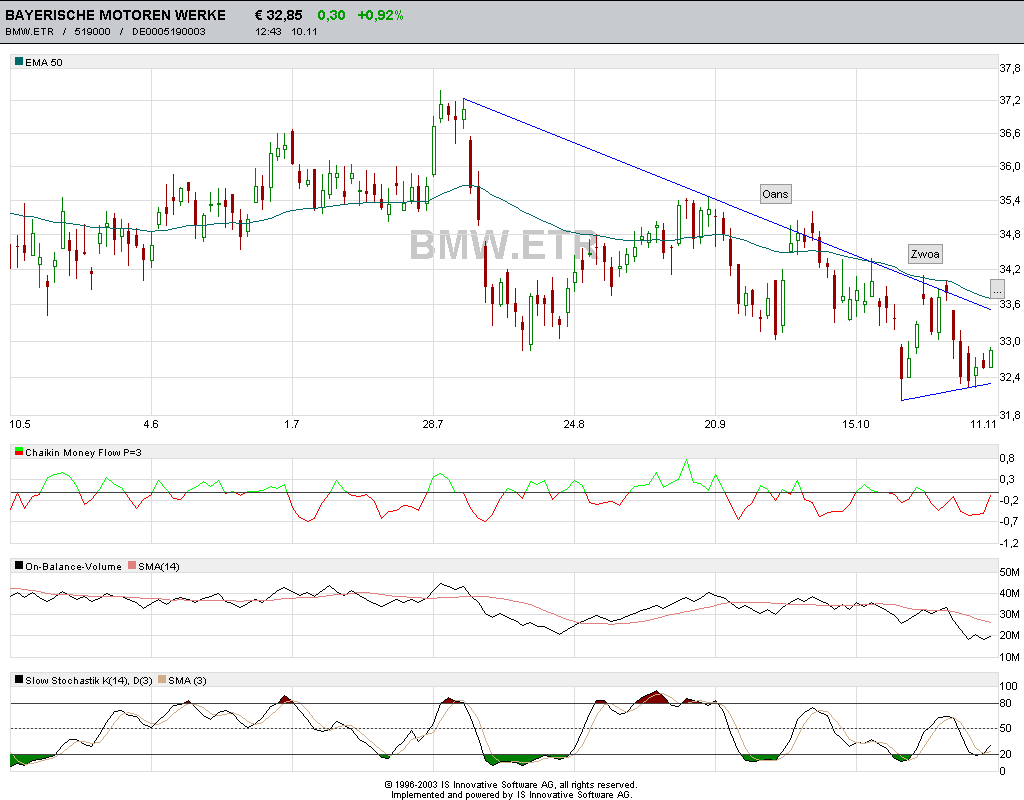Click the 'Slow Stochastik K(14), D(3)' label
1024x800 pixels.
(89, 680)
